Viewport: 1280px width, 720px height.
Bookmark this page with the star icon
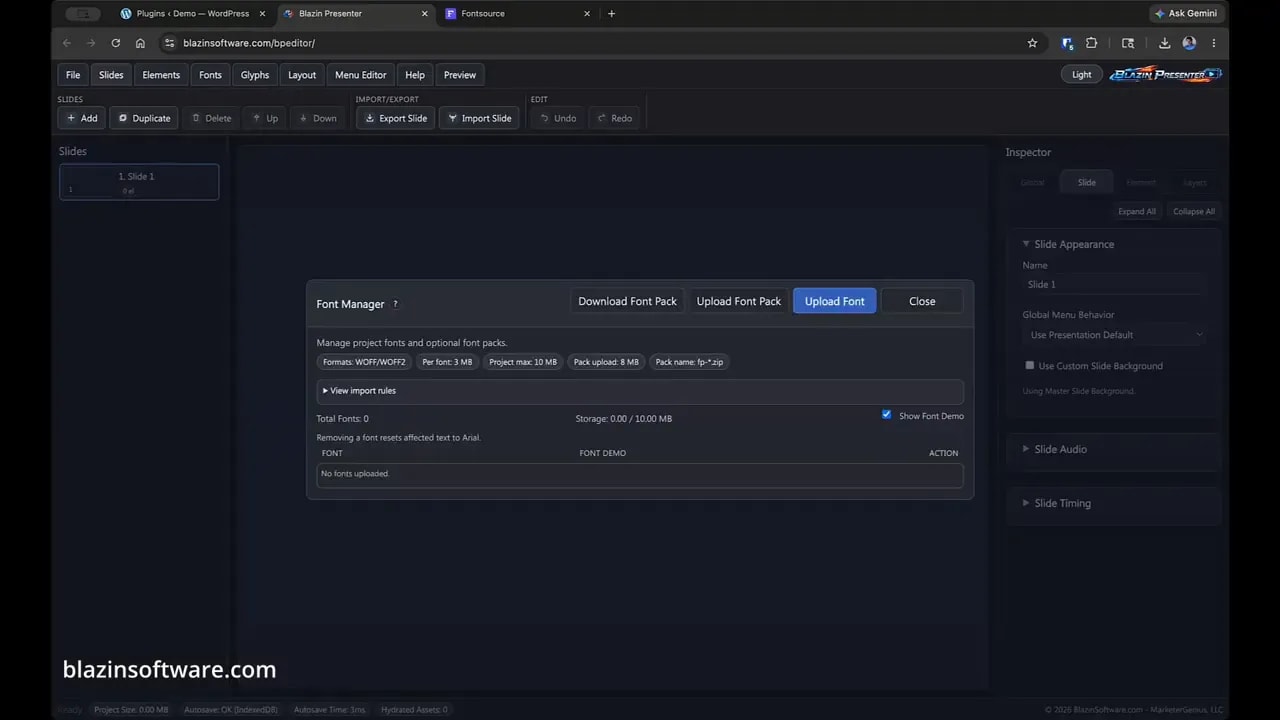tap(1032, 43)
